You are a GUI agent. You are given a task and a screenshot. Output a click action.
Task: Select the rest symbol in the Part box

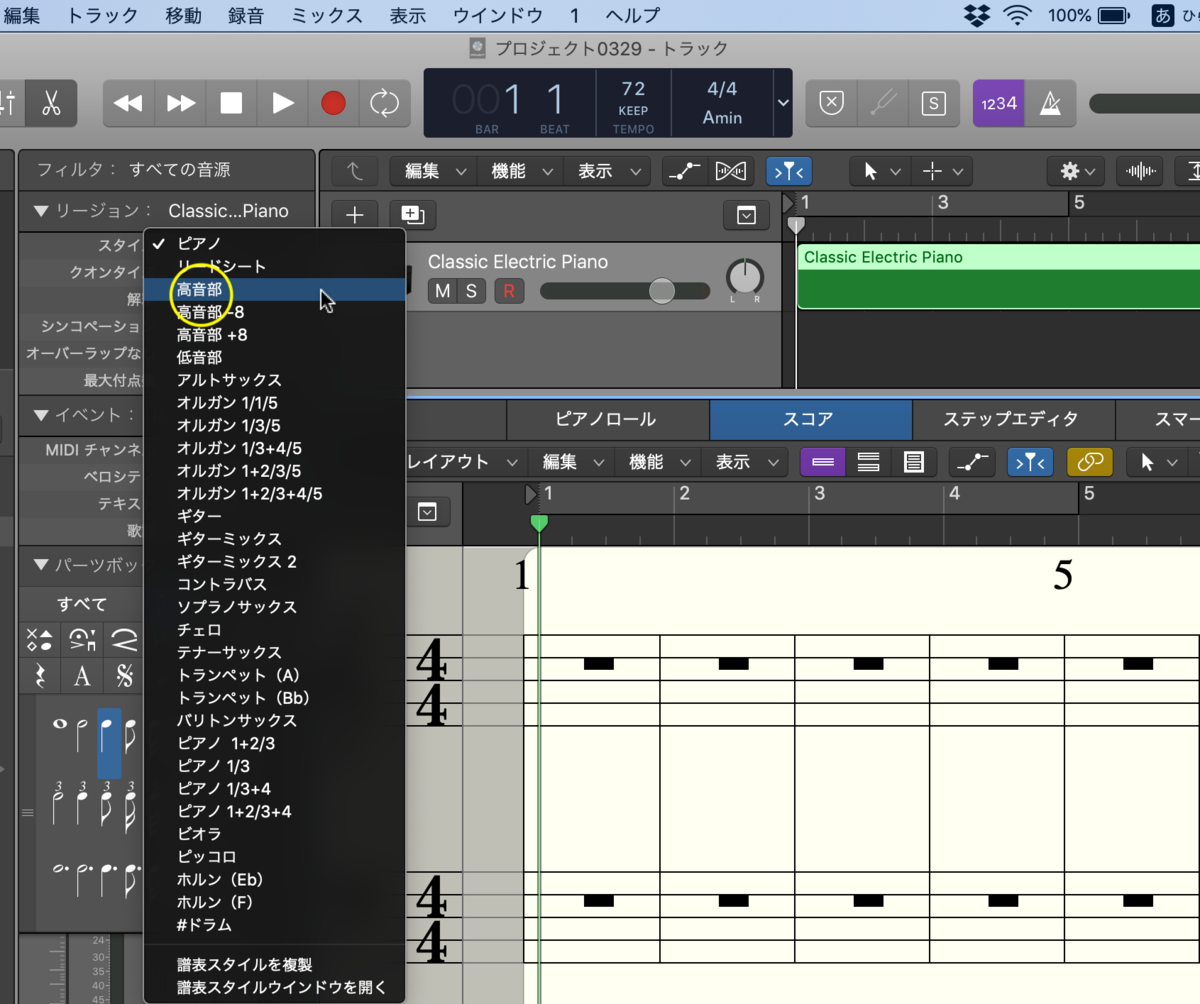[x=41, y=678]
